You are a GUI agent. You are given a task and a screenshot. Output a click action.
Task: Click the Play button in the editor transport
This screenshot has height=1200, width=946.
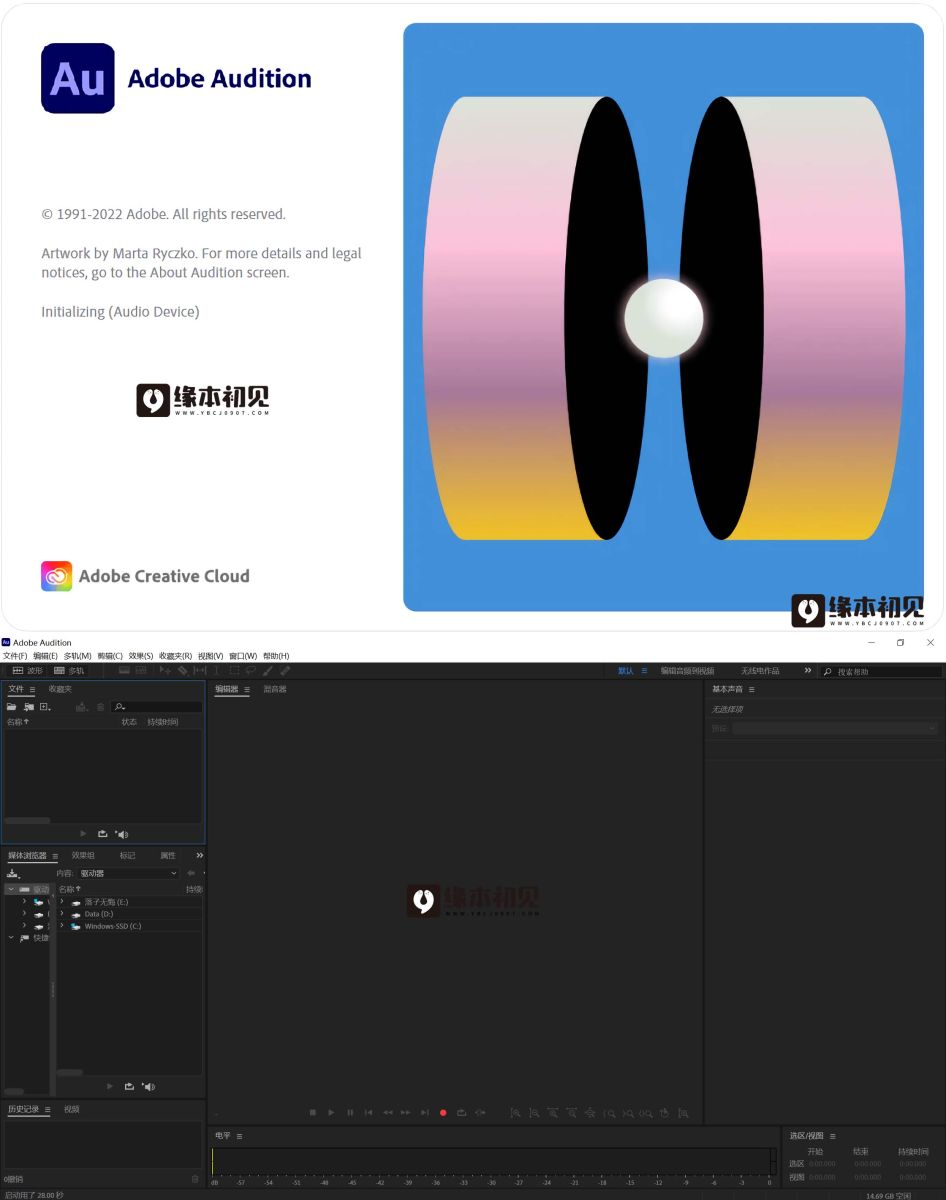pos(331,1113)
